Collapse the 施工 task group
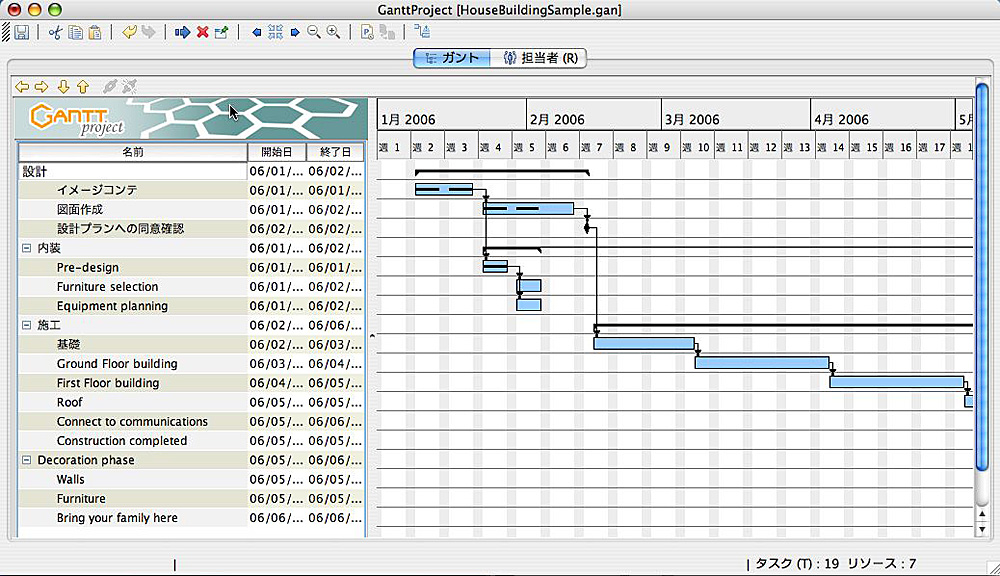This screenshot has width=1000, height=576. pos(27,325)
